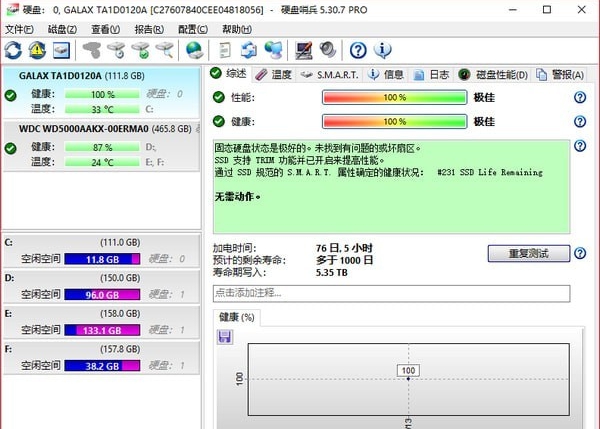This screenshot has width=600, height=429.
Task: Open the 配置(C) menu
Action: coord(193,29)
